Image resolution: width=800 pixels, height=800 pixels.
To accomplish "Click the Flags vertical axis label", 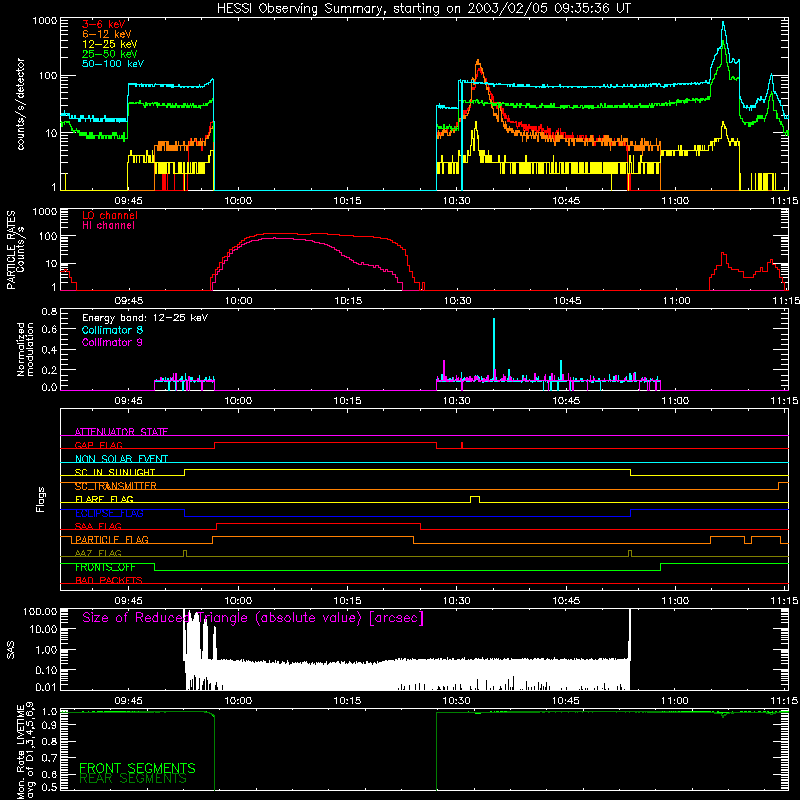I will (x=41, y=499).
